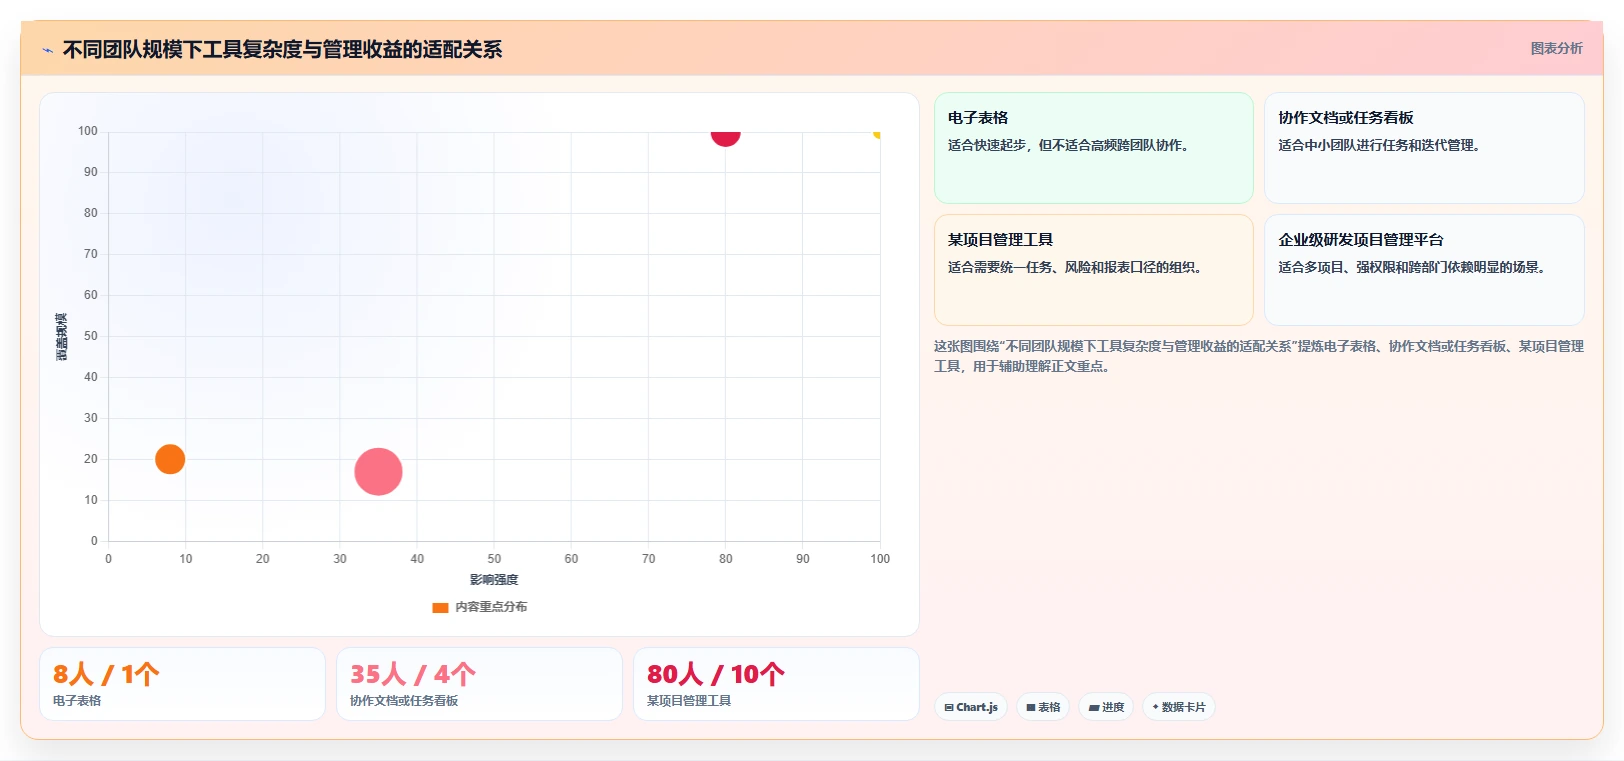Screen dimensions: 1624x761
Task: Click the 内容重点分布 legend text
Action: coord(491,607)
